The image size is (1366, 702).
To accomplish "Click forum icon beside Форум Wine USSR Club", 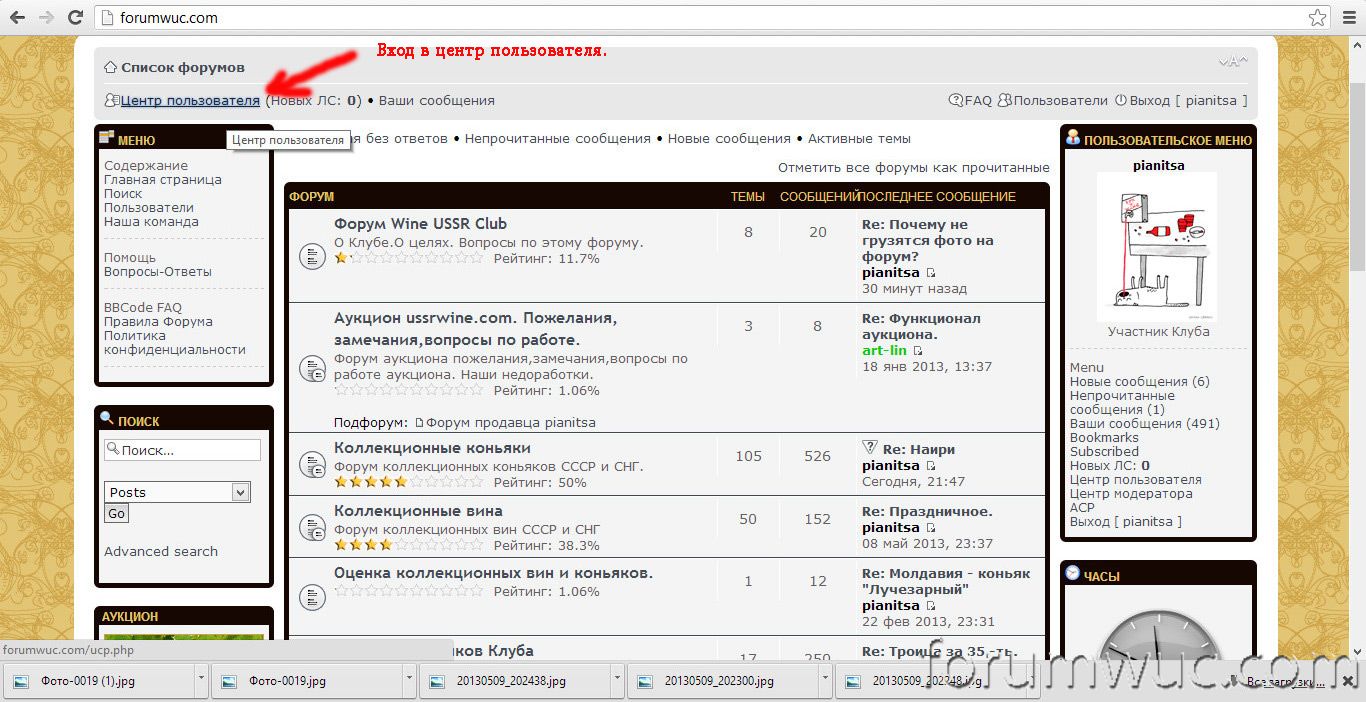I will 312,256.
